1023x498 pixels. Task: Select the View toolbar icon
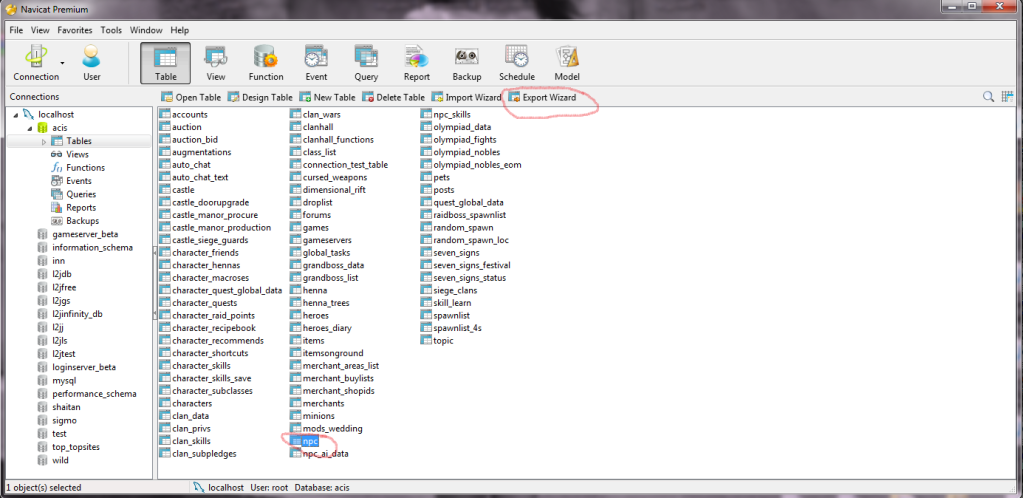215,62
